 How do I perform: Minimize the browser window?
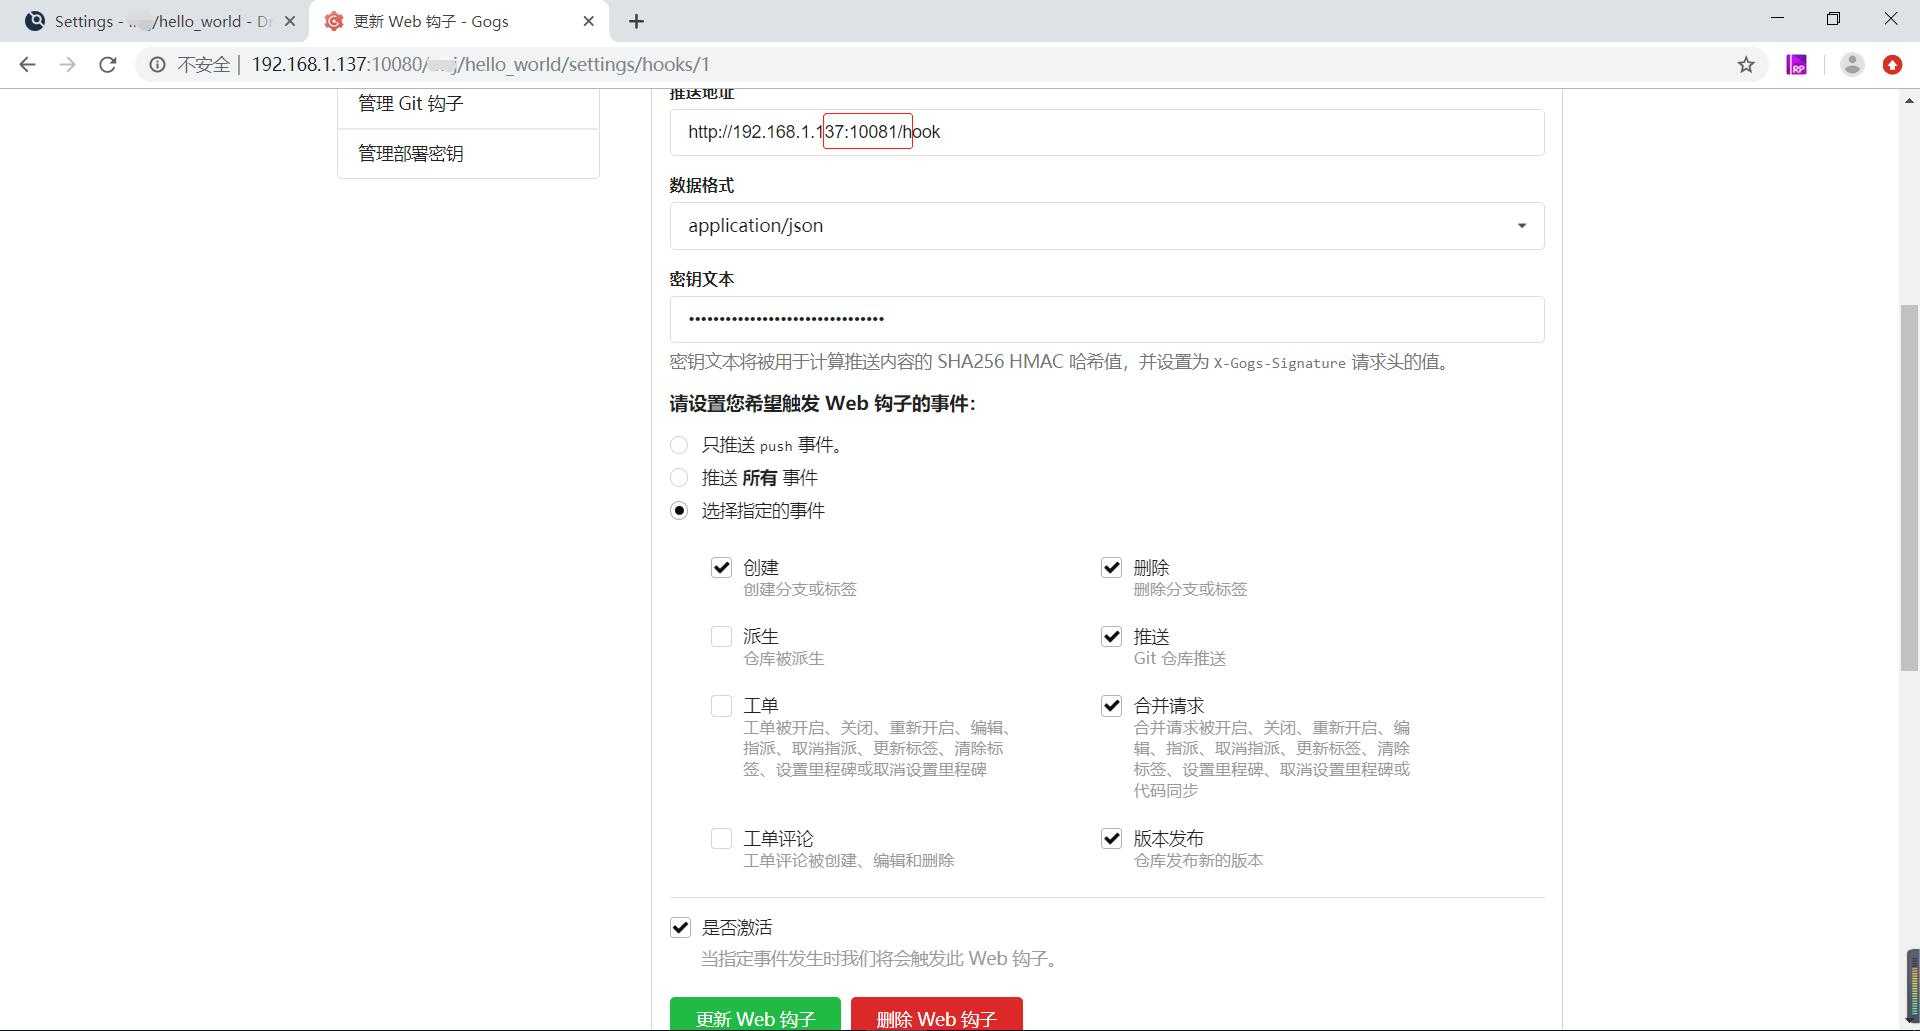[1777, 18]
